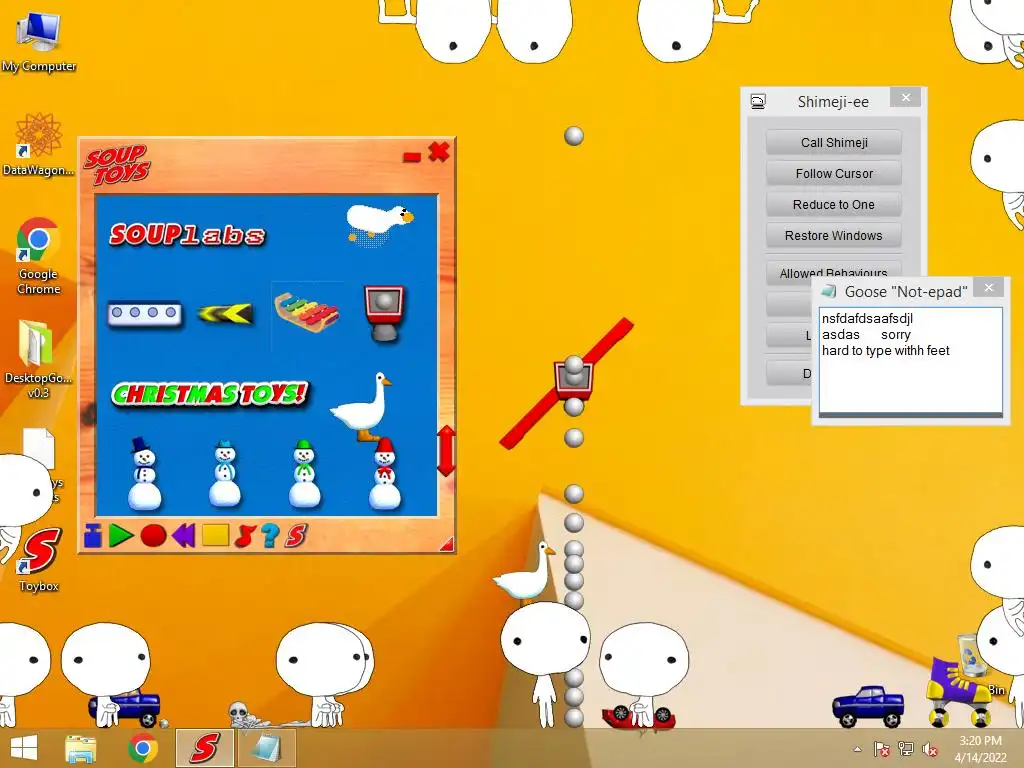Screen dimensions: 1024x768
Task: Open help with the blue question mark
Action: (270, 536)
